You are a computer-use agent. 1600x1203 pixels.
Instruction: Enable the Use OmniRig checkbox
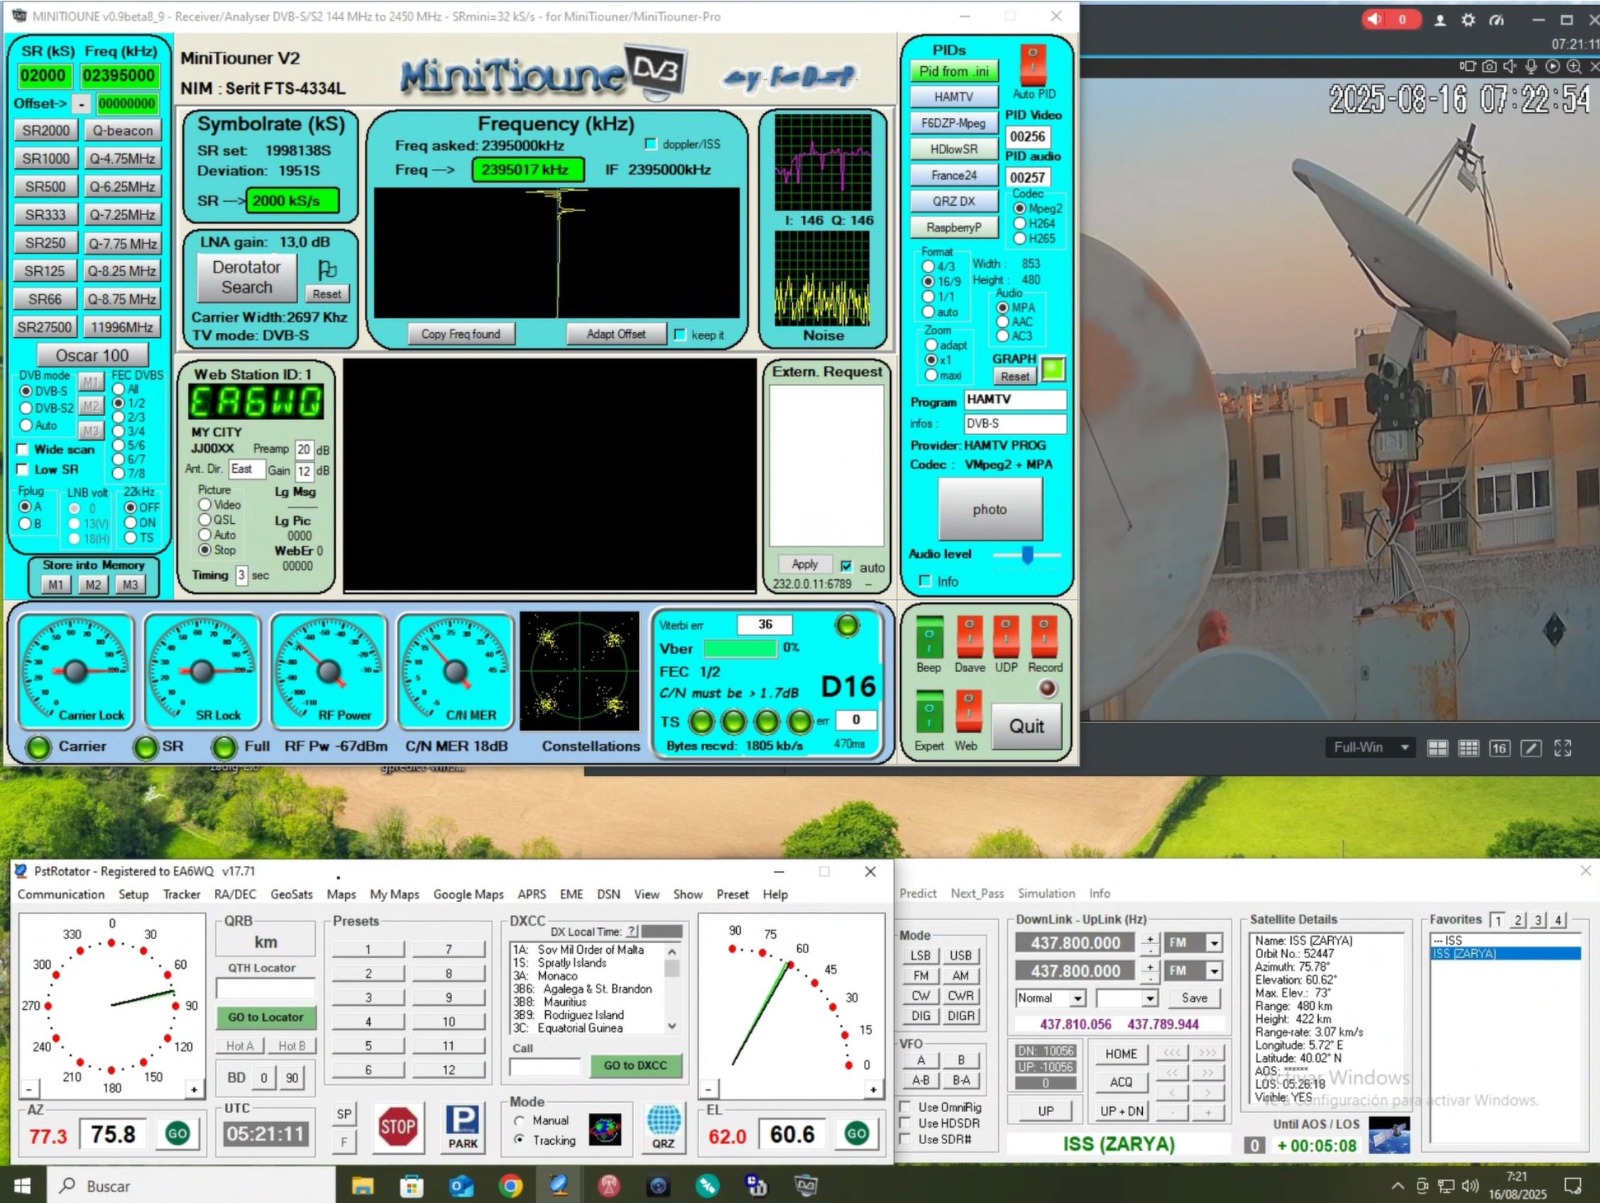(905, 1107)
